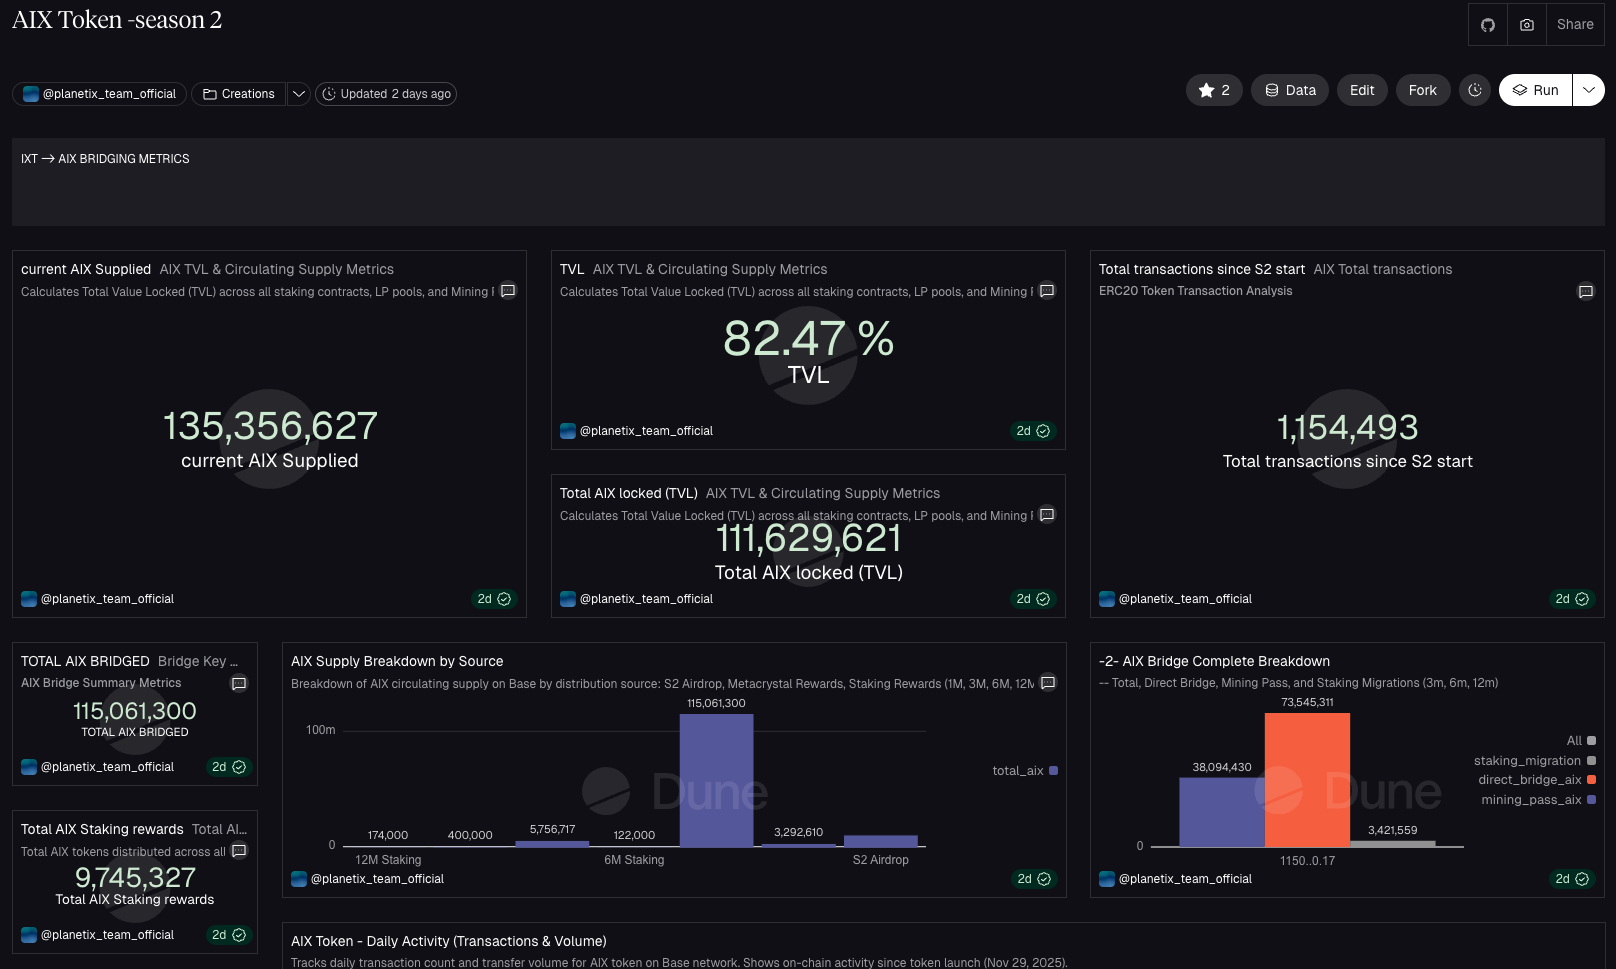Open comment icon on current AIX Supplied panel

(x=508, y=291)
